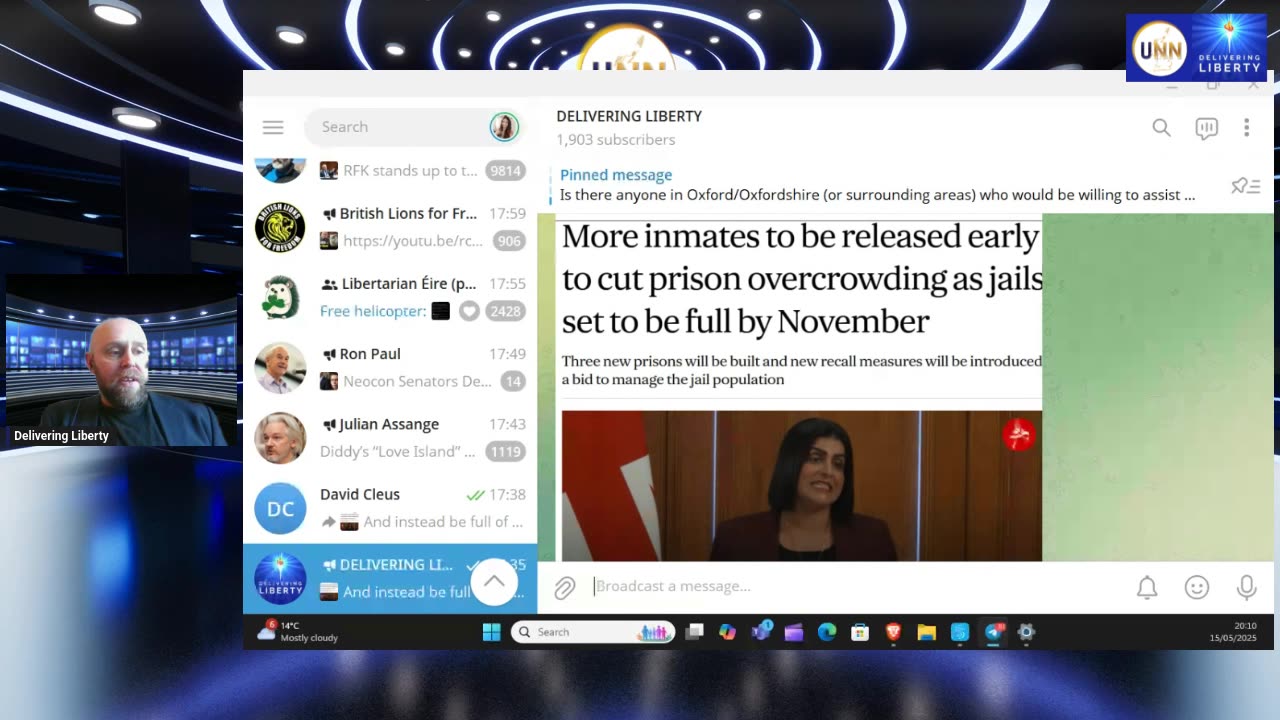The width and height of the screenshot is (1280, 720).
Task: Open the Ron Paul channel
Action: coord(390,367)
